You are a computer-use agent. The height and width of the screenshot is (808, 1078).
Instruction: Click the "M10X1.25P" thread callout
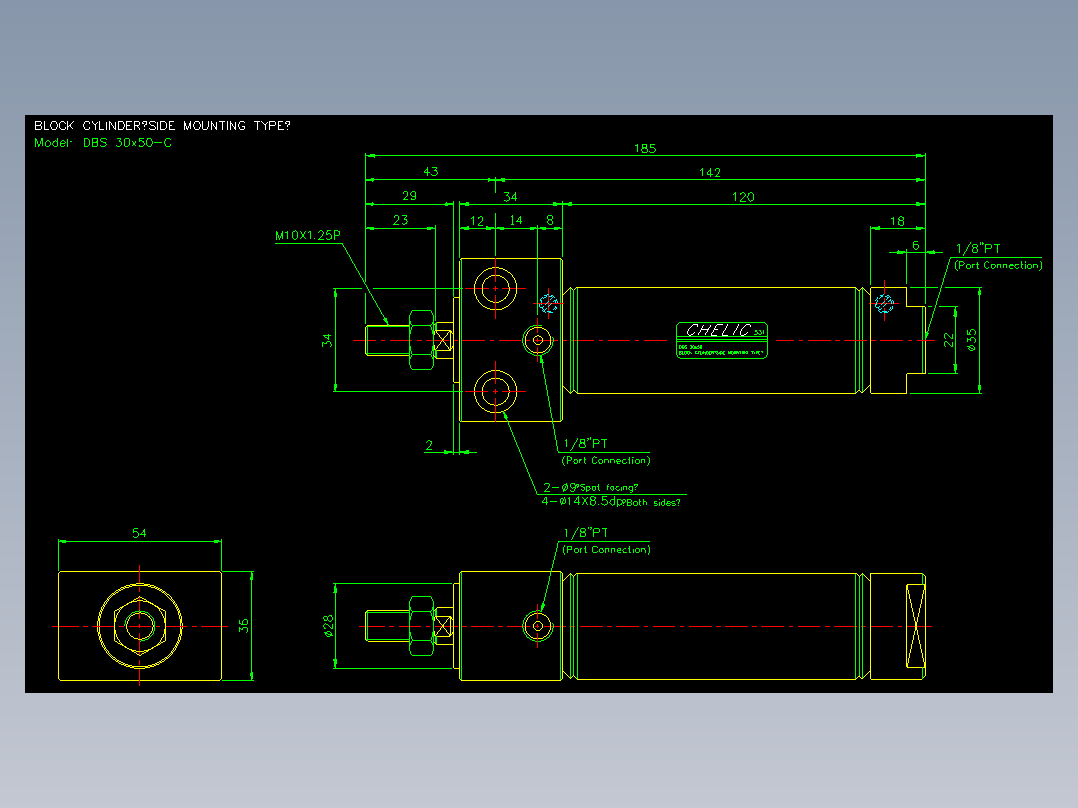pos(308,235)
